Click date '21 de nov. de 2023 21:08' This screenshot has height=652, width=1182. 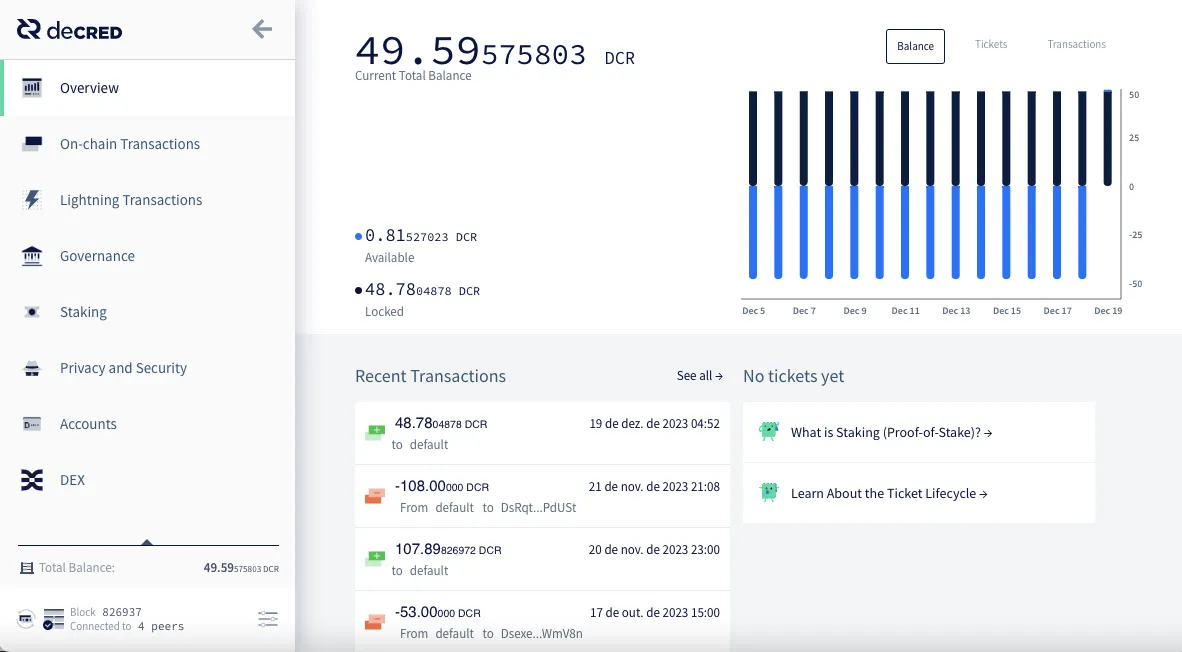(x=654, y=487)
